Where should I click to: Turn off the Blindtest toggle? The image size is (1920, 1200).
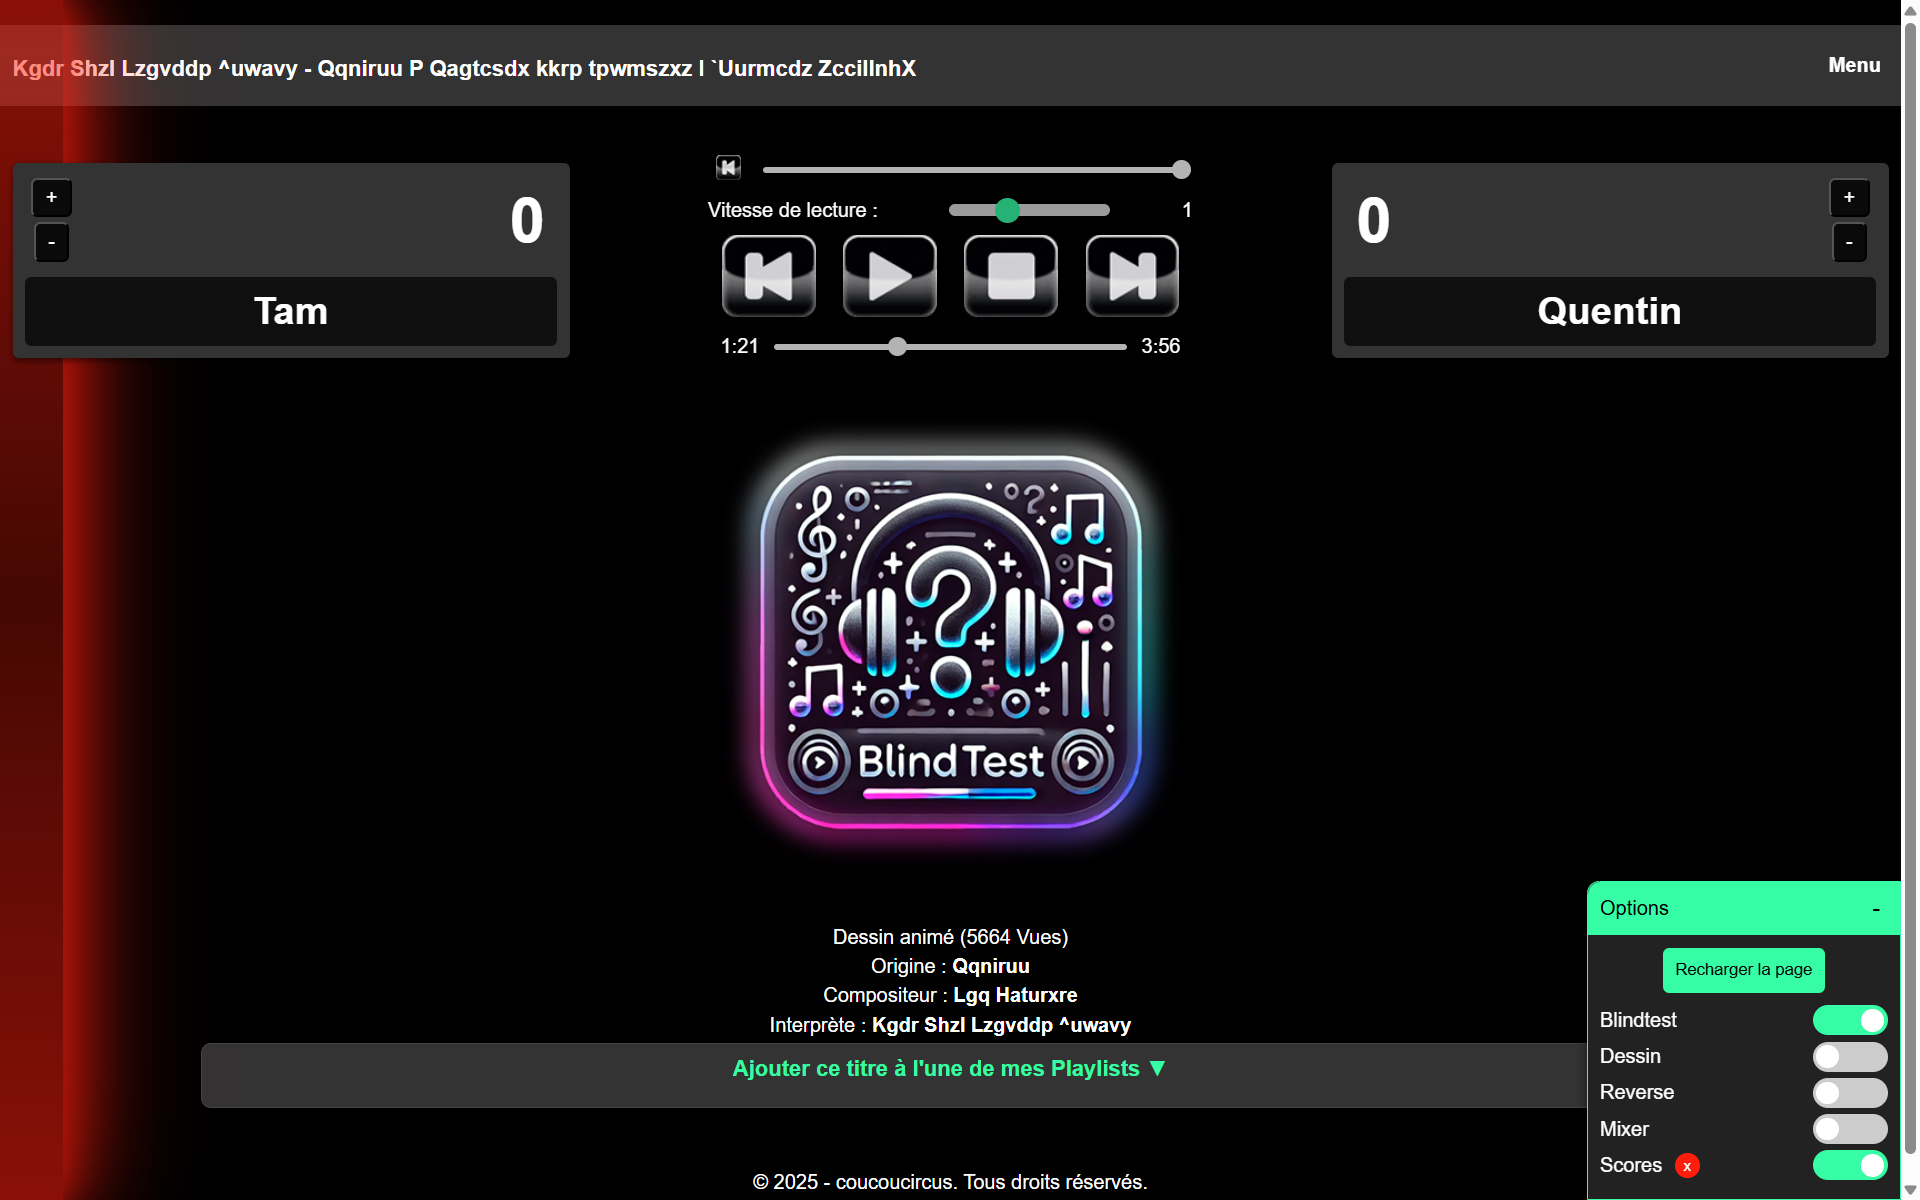pos(1849,1020)
